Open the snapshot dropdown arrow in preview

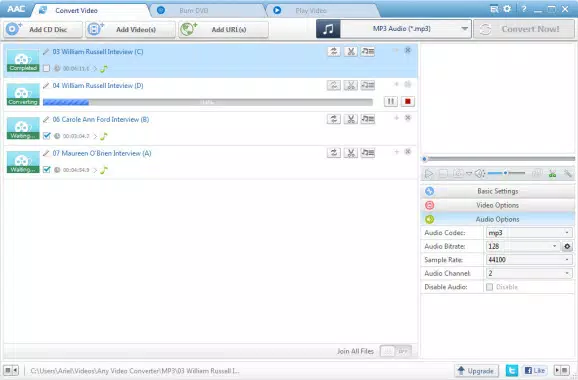point(469,174)
